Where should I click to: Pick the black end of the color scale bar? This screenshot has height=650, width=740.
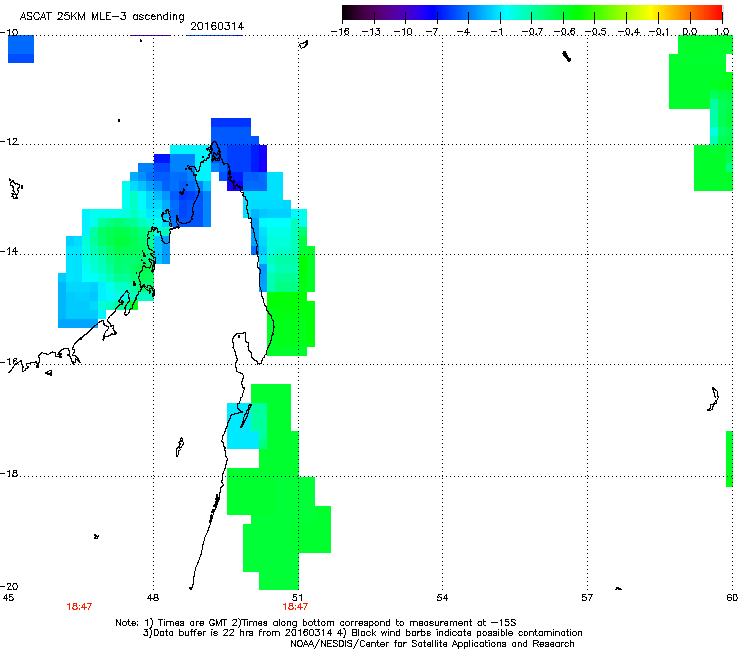(x=348, y=13)
